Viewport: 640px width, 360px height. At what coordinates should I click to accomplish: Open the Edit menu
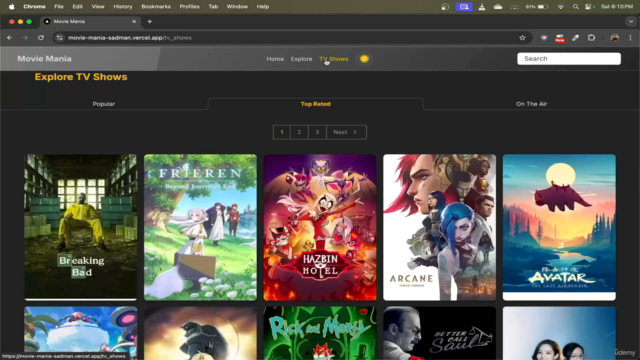click(x=78, y=7)
